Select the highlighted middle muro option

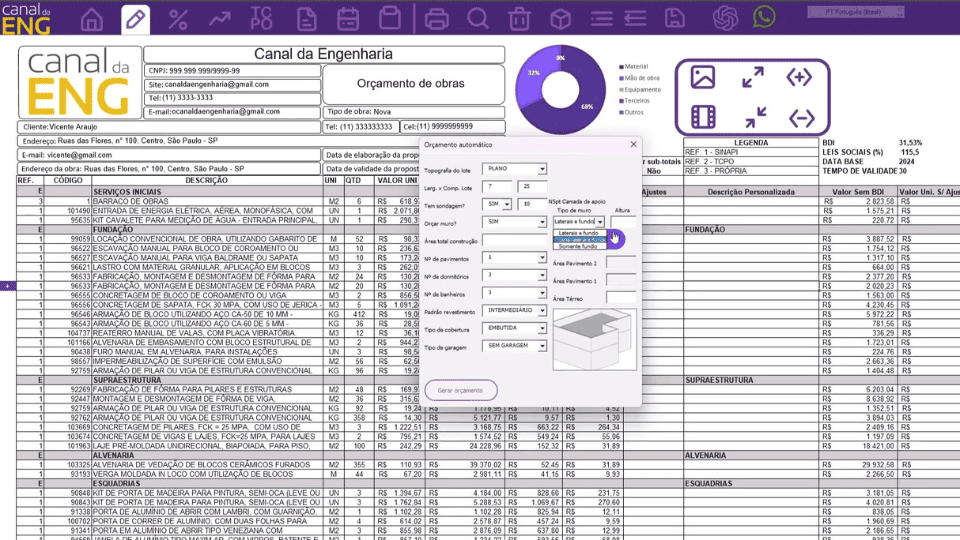pyautogui.click(x=579, y=239)
